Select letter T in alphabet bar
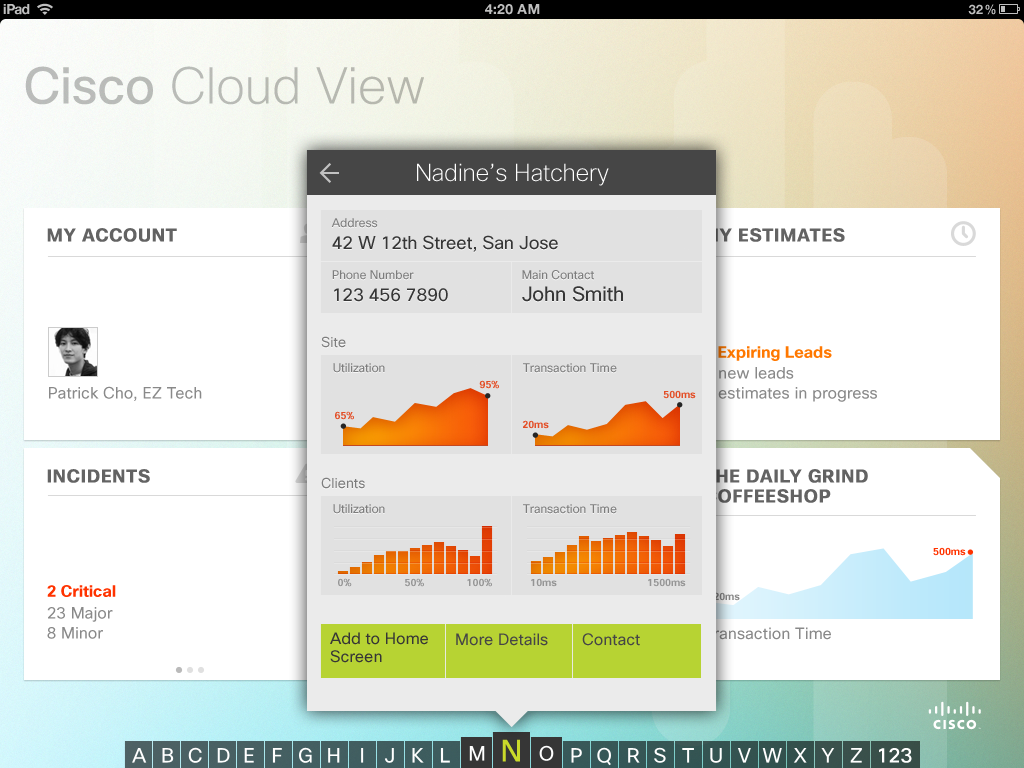 [x=688, y=756]
